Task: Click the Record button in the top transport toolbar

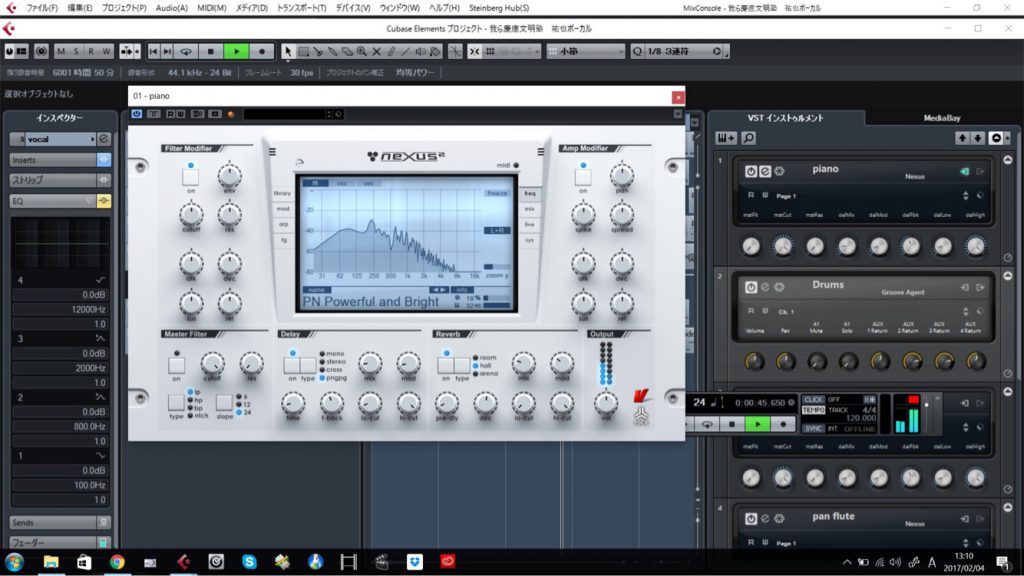Action: [262, 51]
